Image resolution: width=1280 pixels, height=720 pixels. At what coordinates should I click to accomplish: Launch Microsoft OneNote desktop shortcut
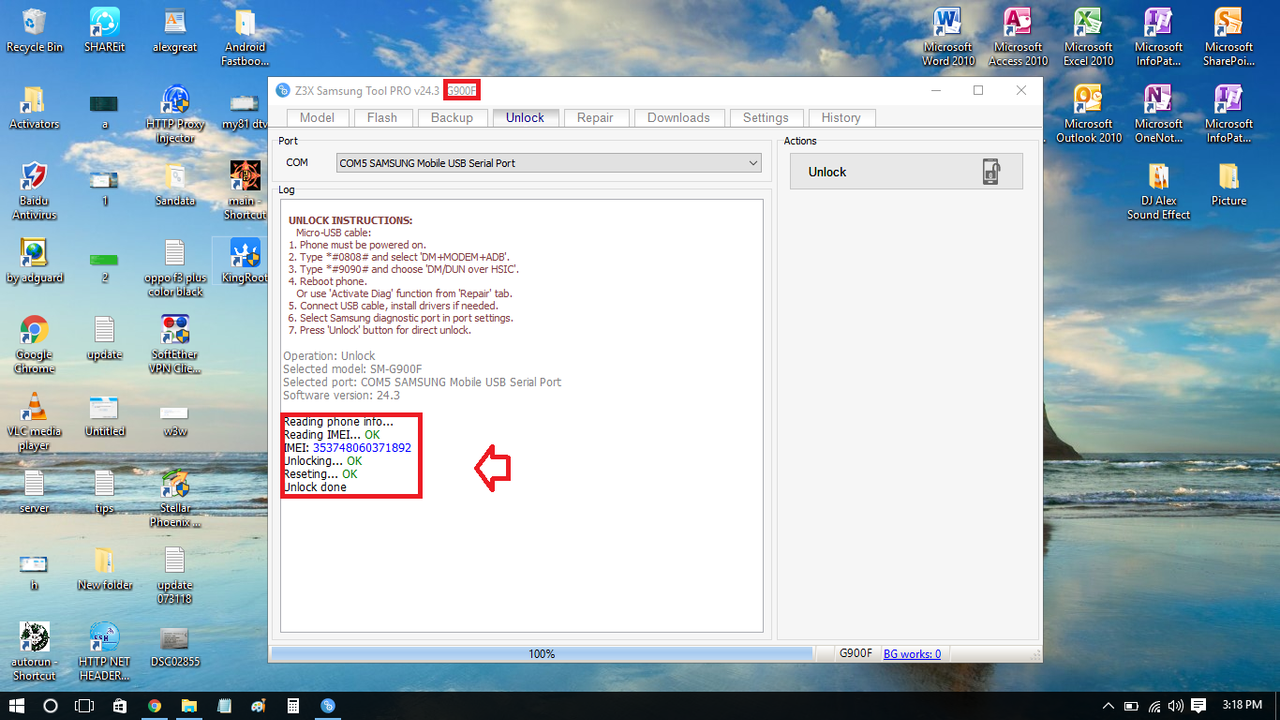(x=1158, y=115)
